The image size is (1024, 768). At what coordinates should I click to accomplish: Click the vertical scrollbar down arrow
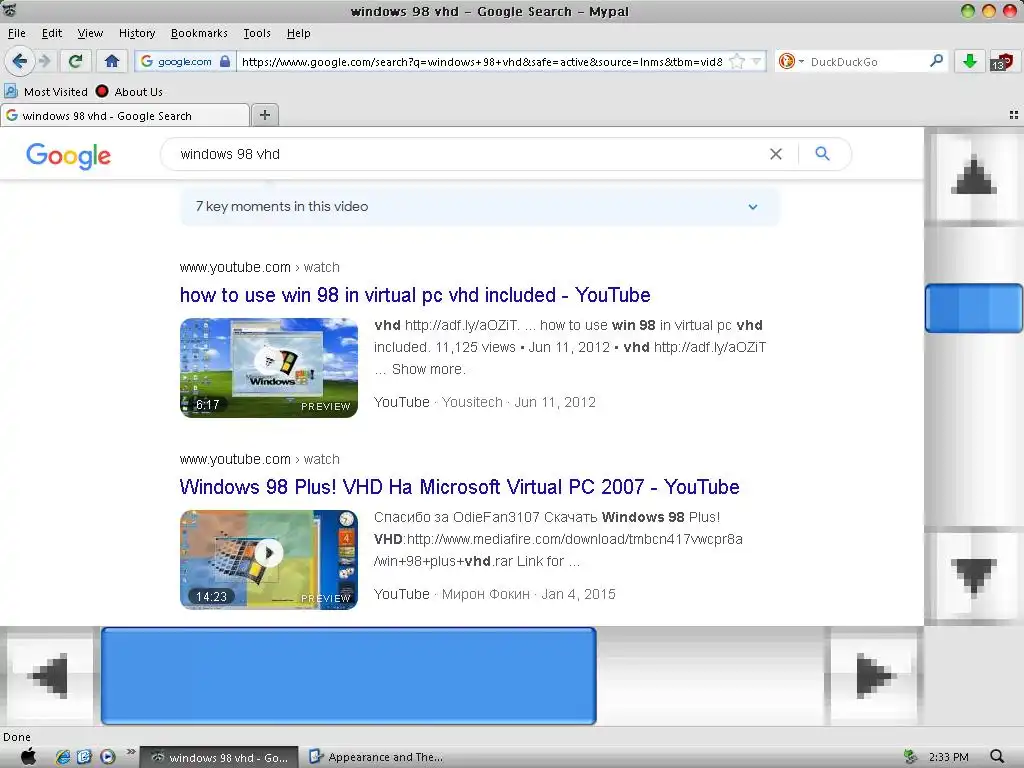pyautogui.click(x=974, y=576)
